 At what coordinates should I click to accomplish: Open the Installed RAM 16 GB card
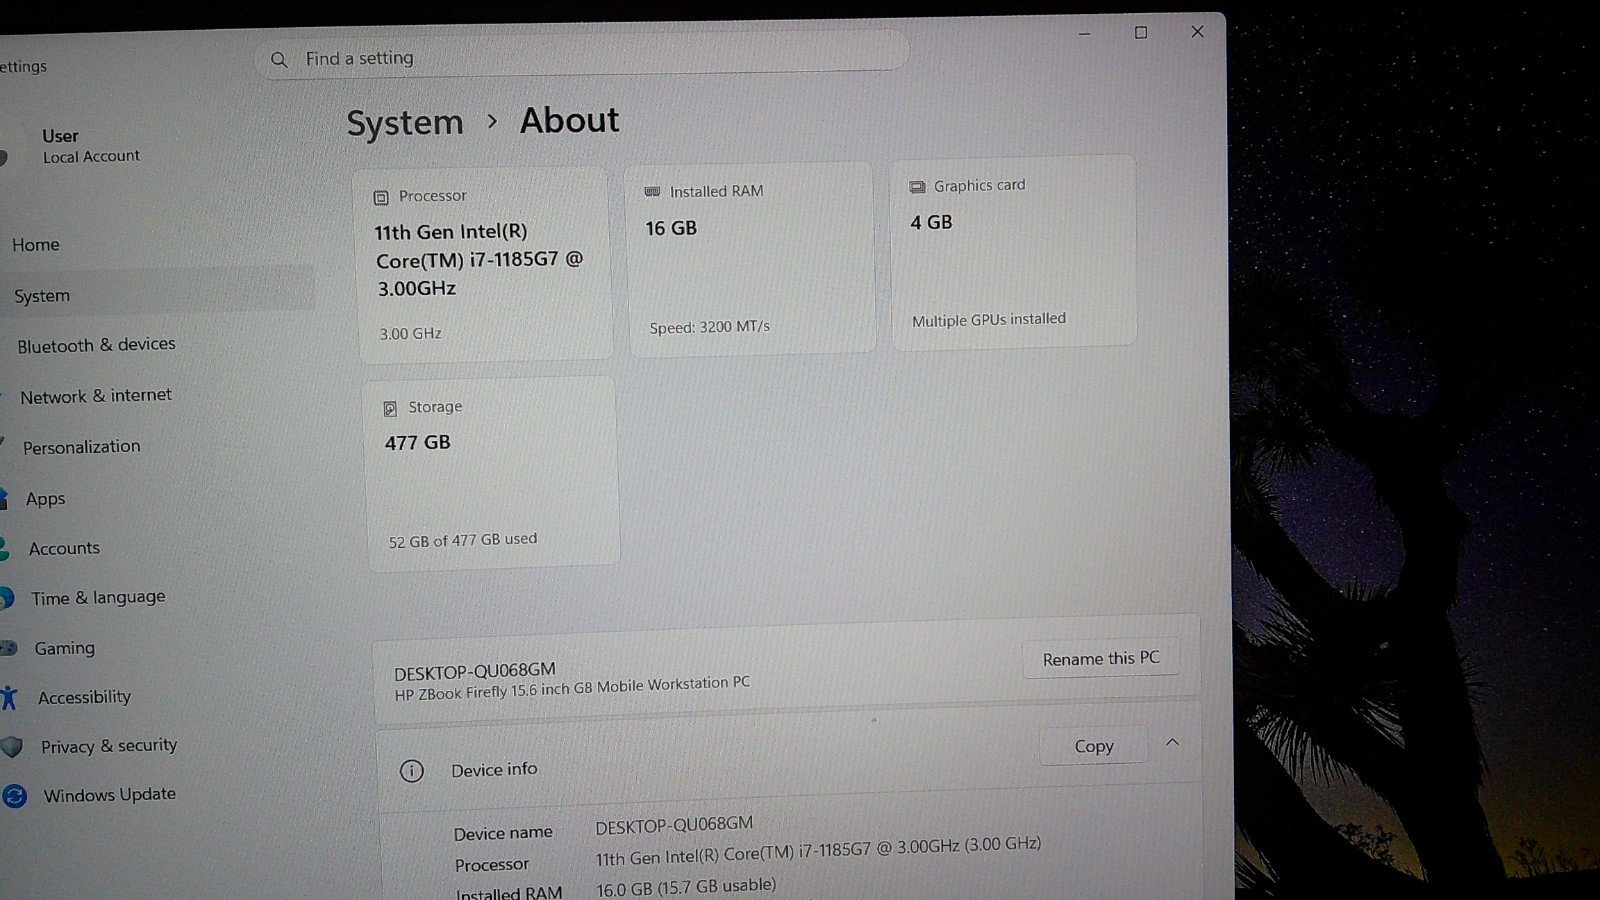coord(752,258)
